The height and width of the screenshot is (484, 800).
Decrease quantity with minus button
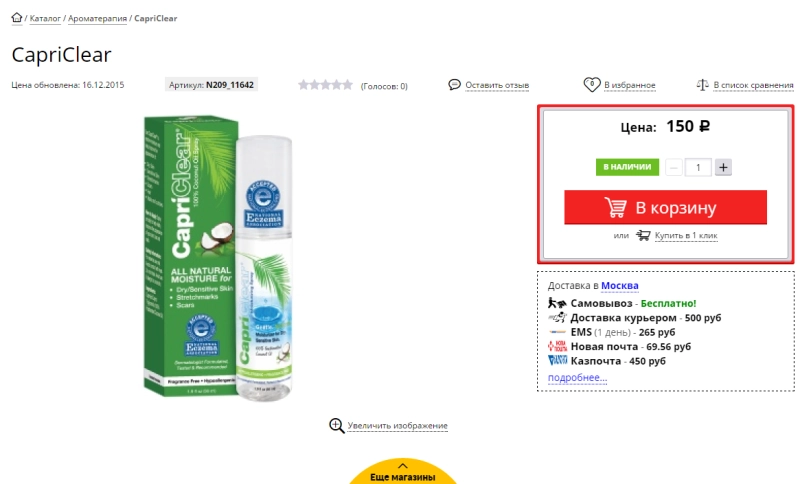point(675,167)
